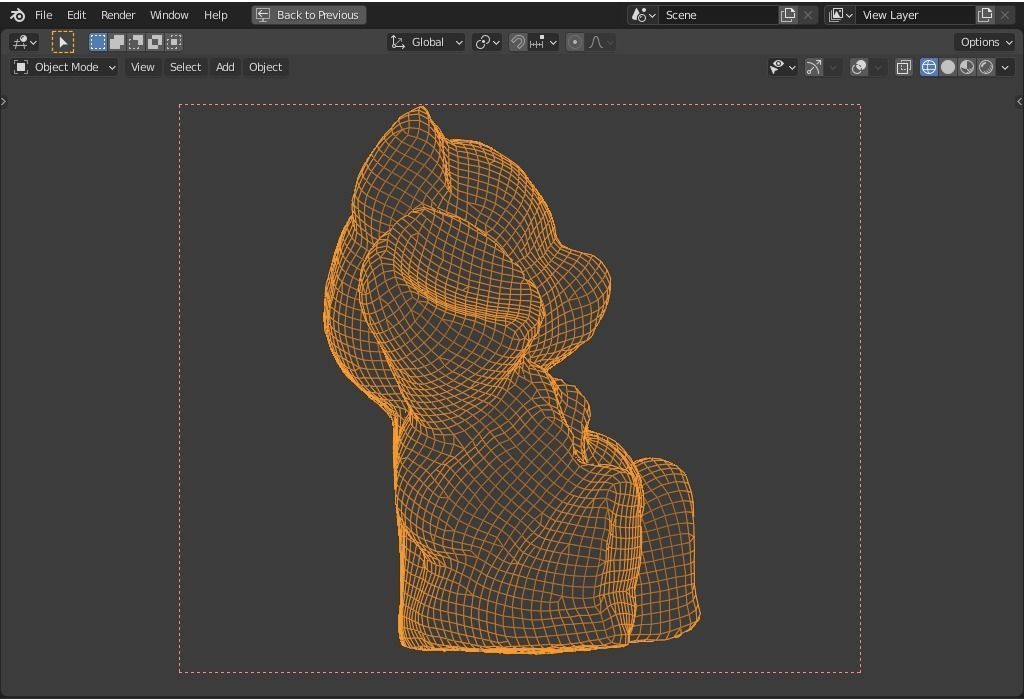The height and width of the screenshot is (699, 1024).
Task: Choose the Intersect selection mode icon
Action: 174,42
